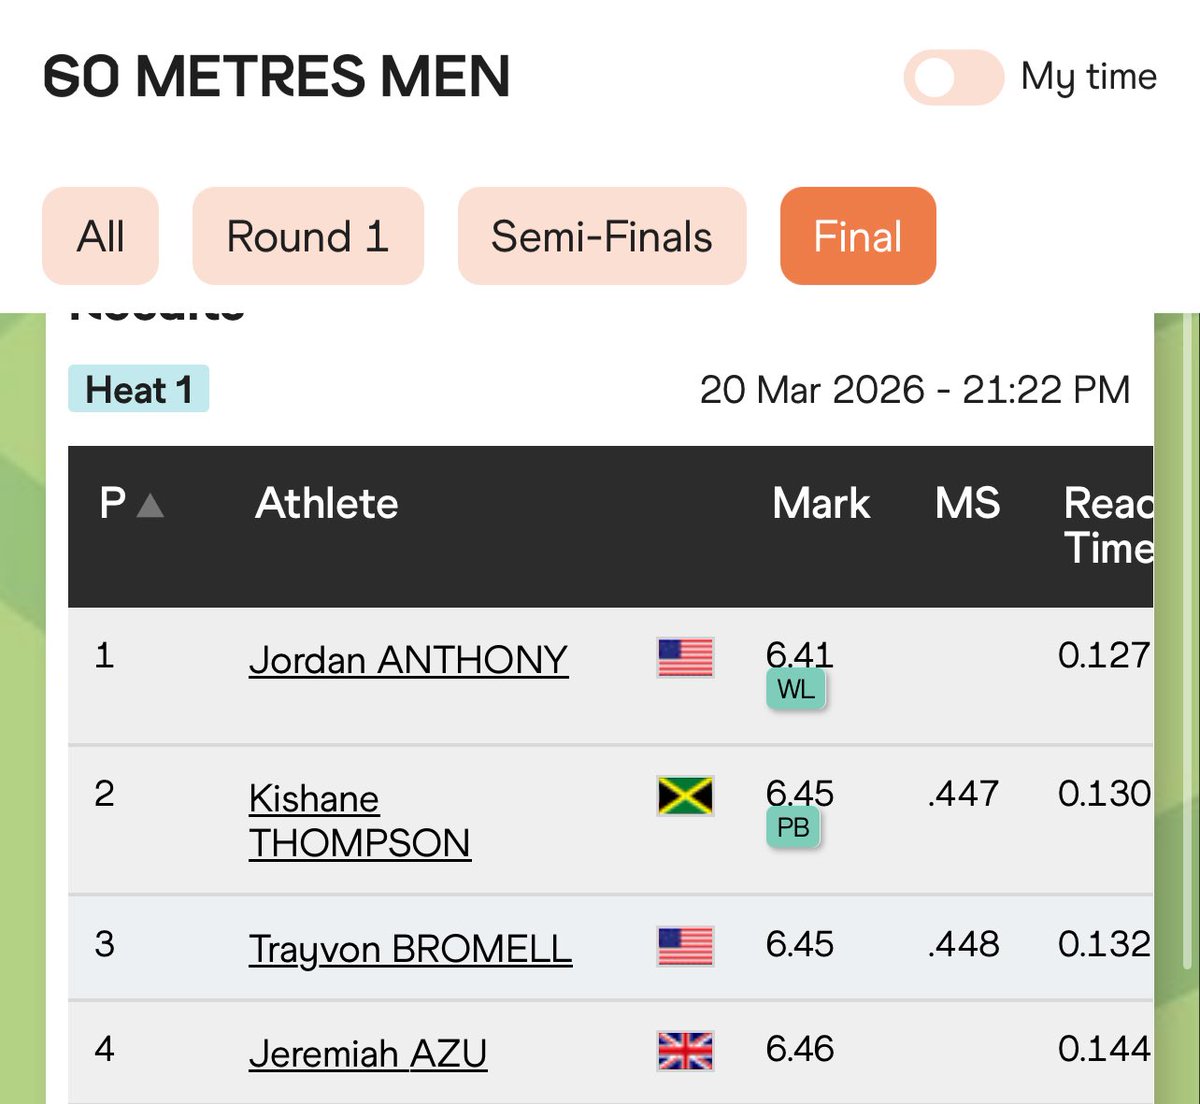The height and width of the screenshot is (1104, 1200).
Task: Open Jeremiah AZU athlete profile
Action: coord(368,1053)
